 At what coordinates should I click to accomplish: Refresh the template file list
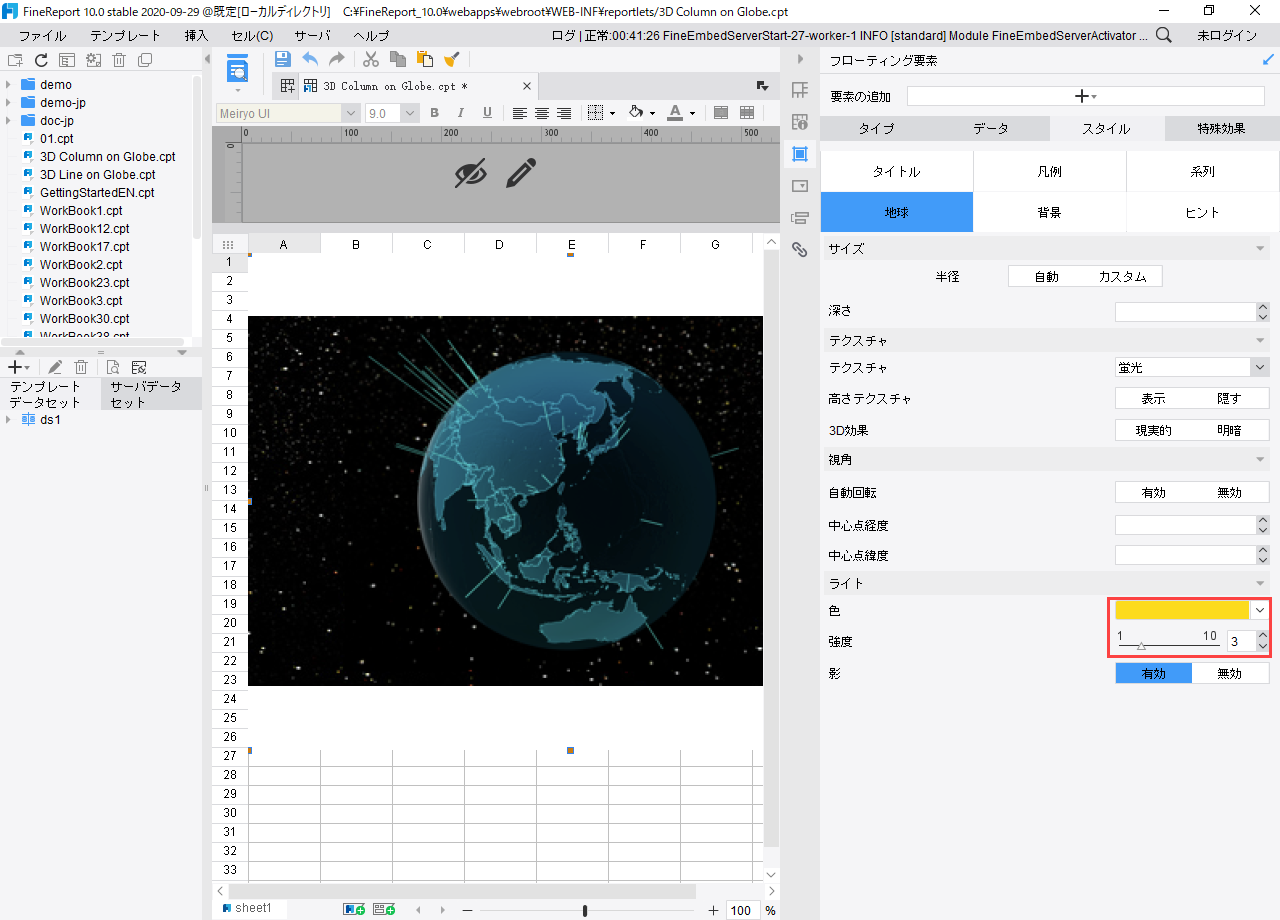41,60
